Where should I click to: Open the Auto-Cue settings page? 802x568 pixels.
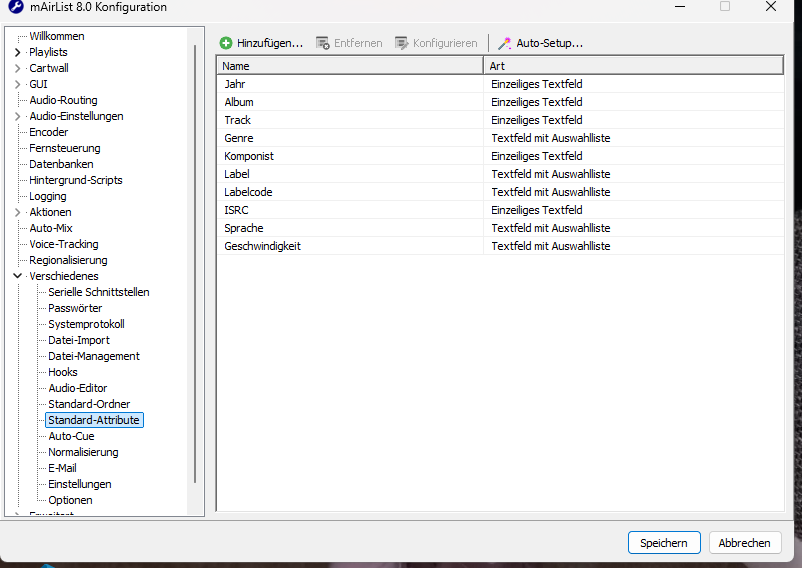(x=71, y=436)
